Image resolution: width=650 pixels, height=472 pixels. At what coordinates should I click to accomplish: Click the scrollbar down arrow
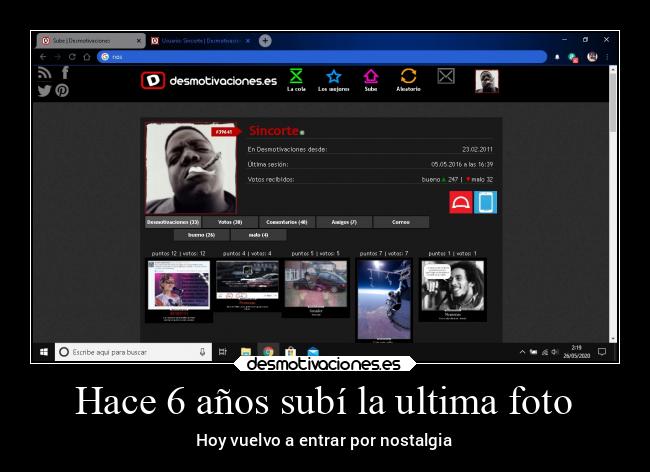point(613,339)
